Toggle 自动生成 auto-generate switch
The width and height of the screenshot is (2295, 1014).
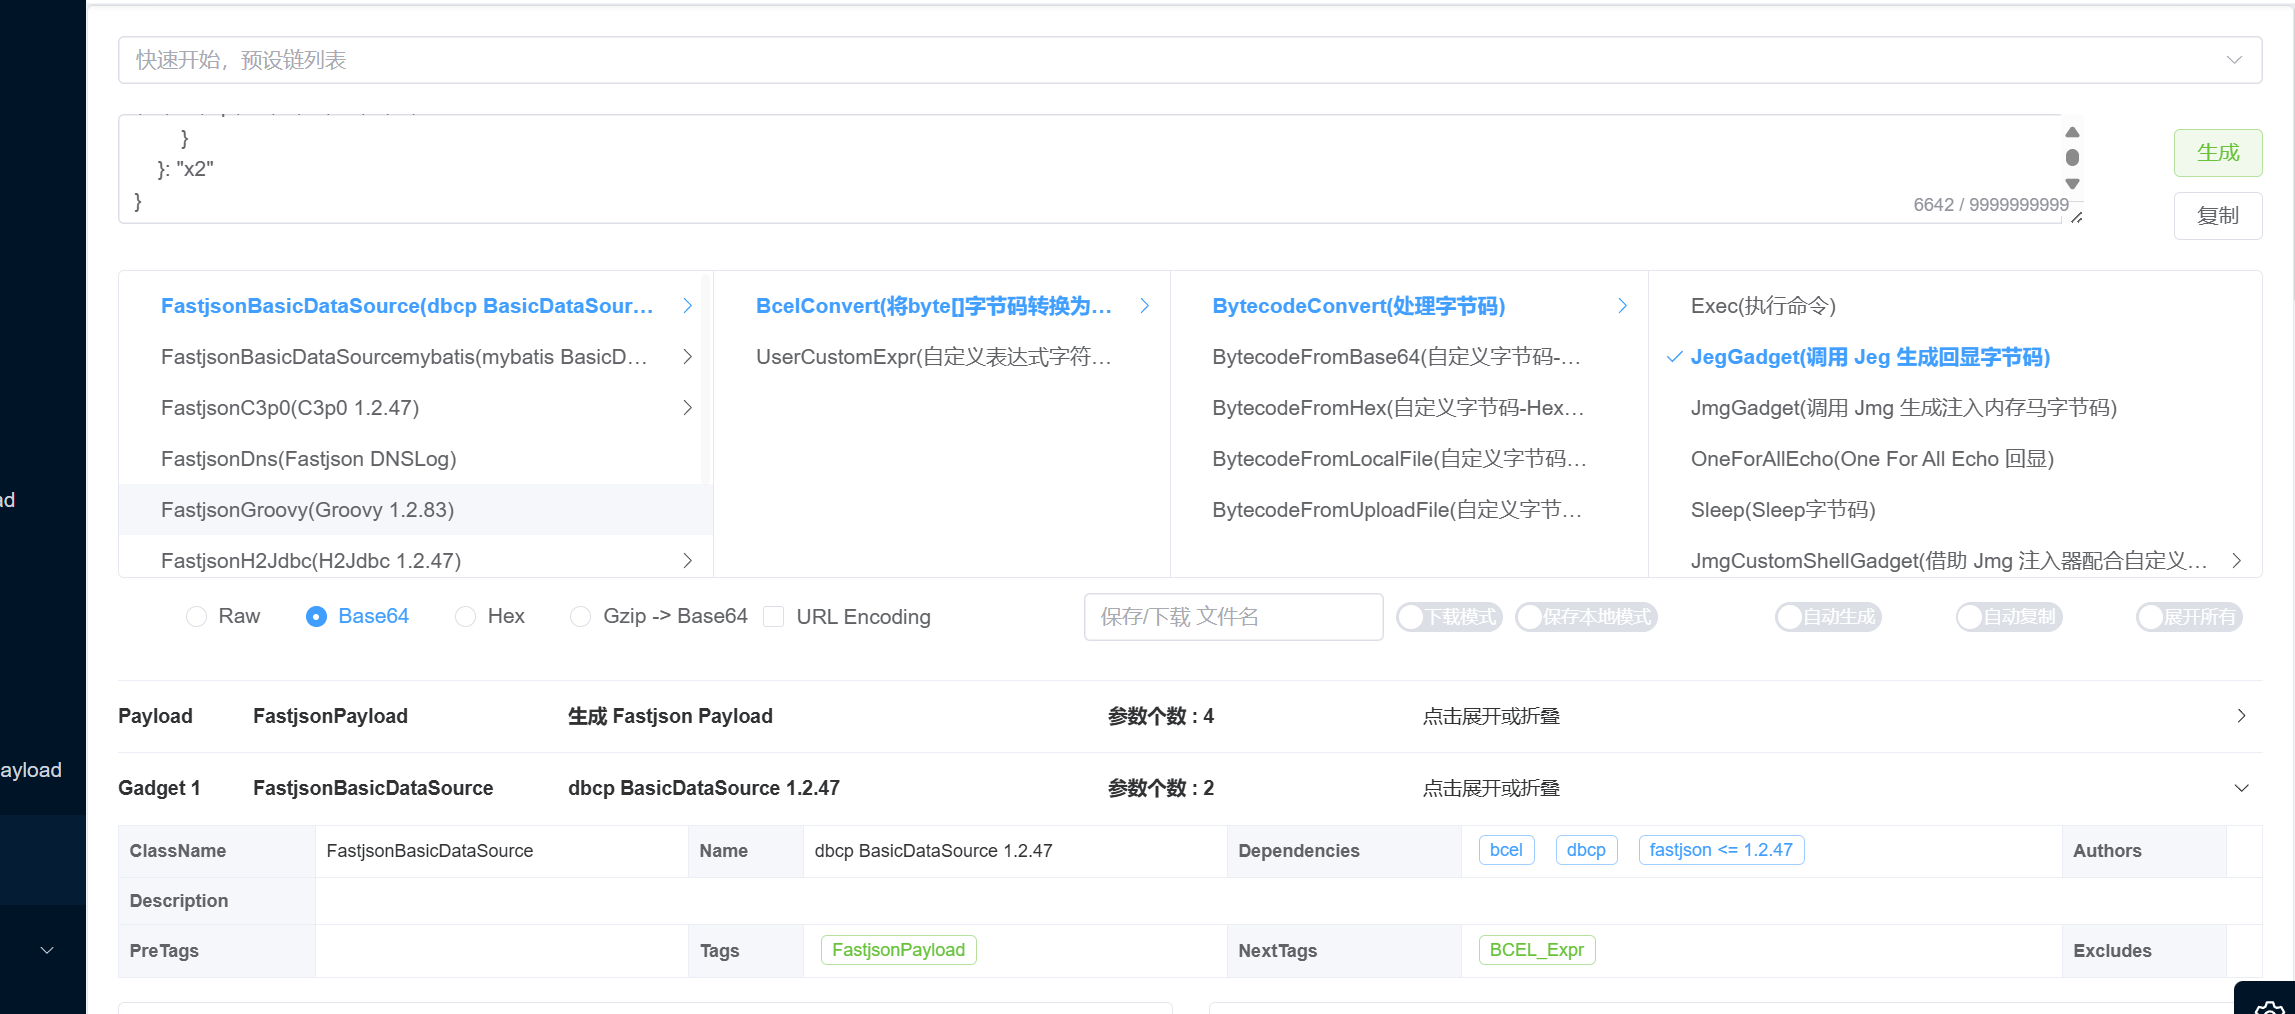coord(1828,617)
